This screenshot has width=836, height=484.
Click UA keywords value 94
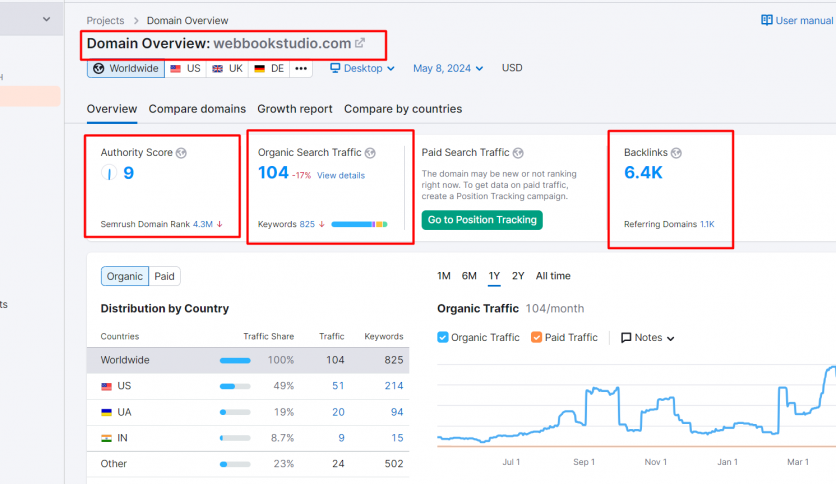tap(397, 412)
